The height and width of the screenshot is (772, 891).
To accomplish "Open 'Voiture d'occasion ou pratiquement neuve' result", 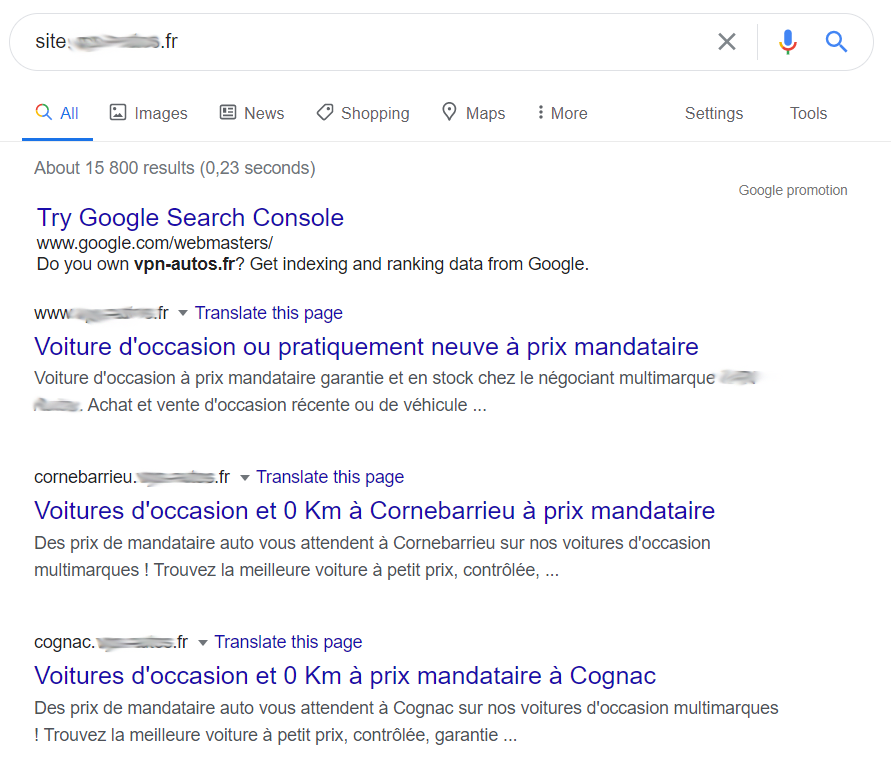I will tap(366, 347).
